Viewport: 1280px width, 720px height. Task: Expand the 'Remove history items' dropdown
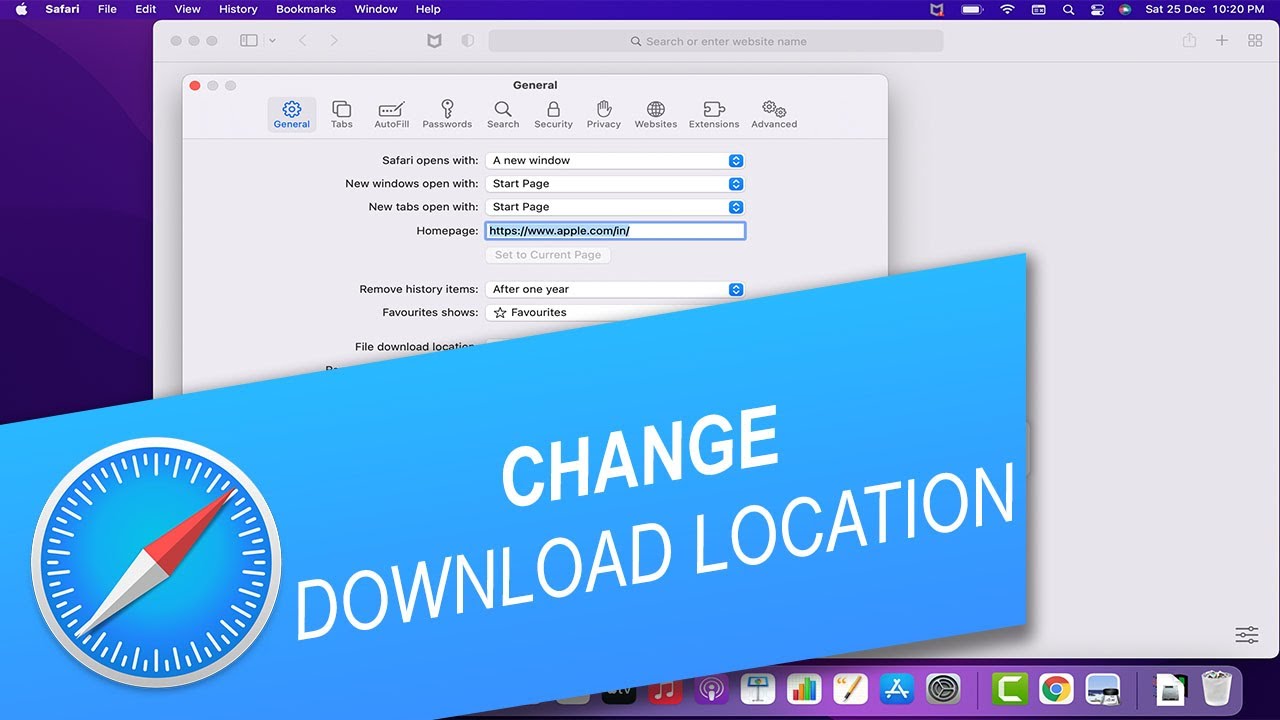pyautogui.click(x=615, y=289)
